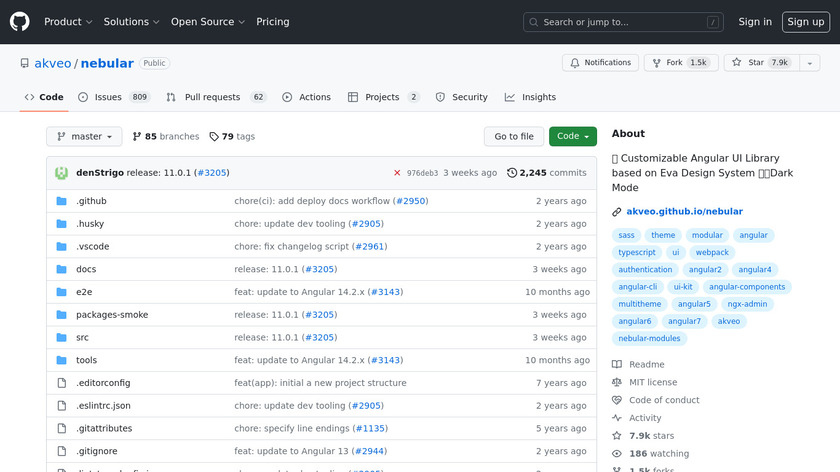This screenshot has width=840, height=472.
Task: Expand the Product menu
Action: coord(68,22)
